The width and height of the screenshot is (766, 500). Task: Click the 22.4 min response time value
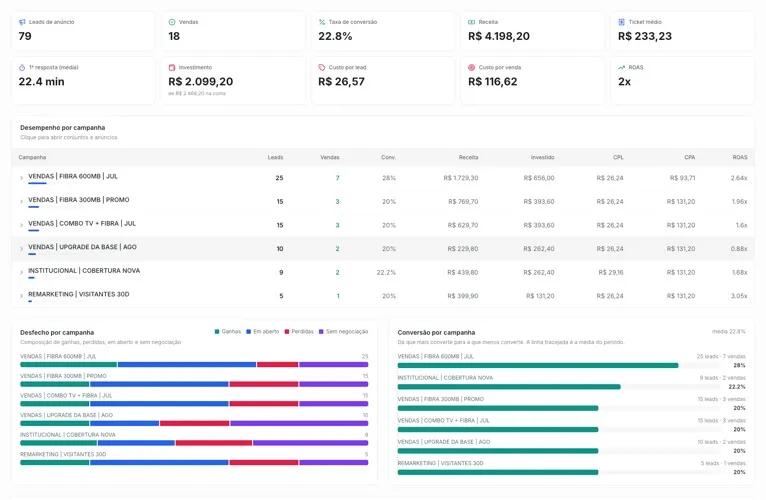click(x=42, y=82)
